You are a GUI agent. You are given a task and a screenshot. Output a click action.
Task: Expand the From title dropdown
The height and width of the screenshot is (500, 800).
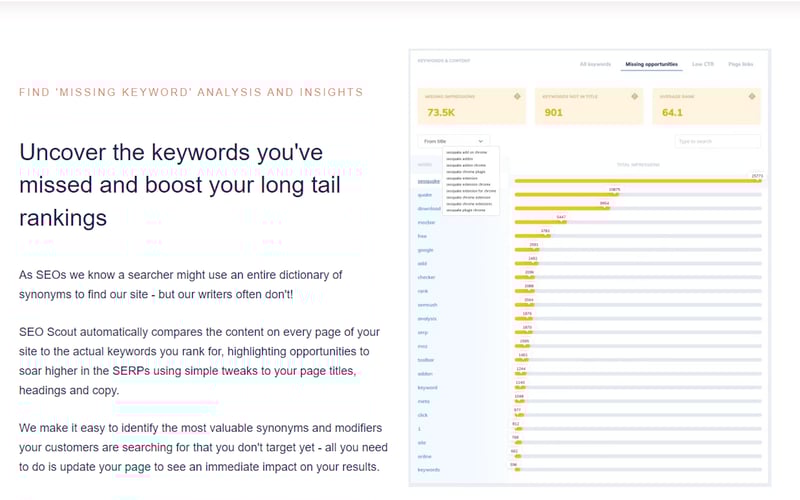[x=454, y=141]
